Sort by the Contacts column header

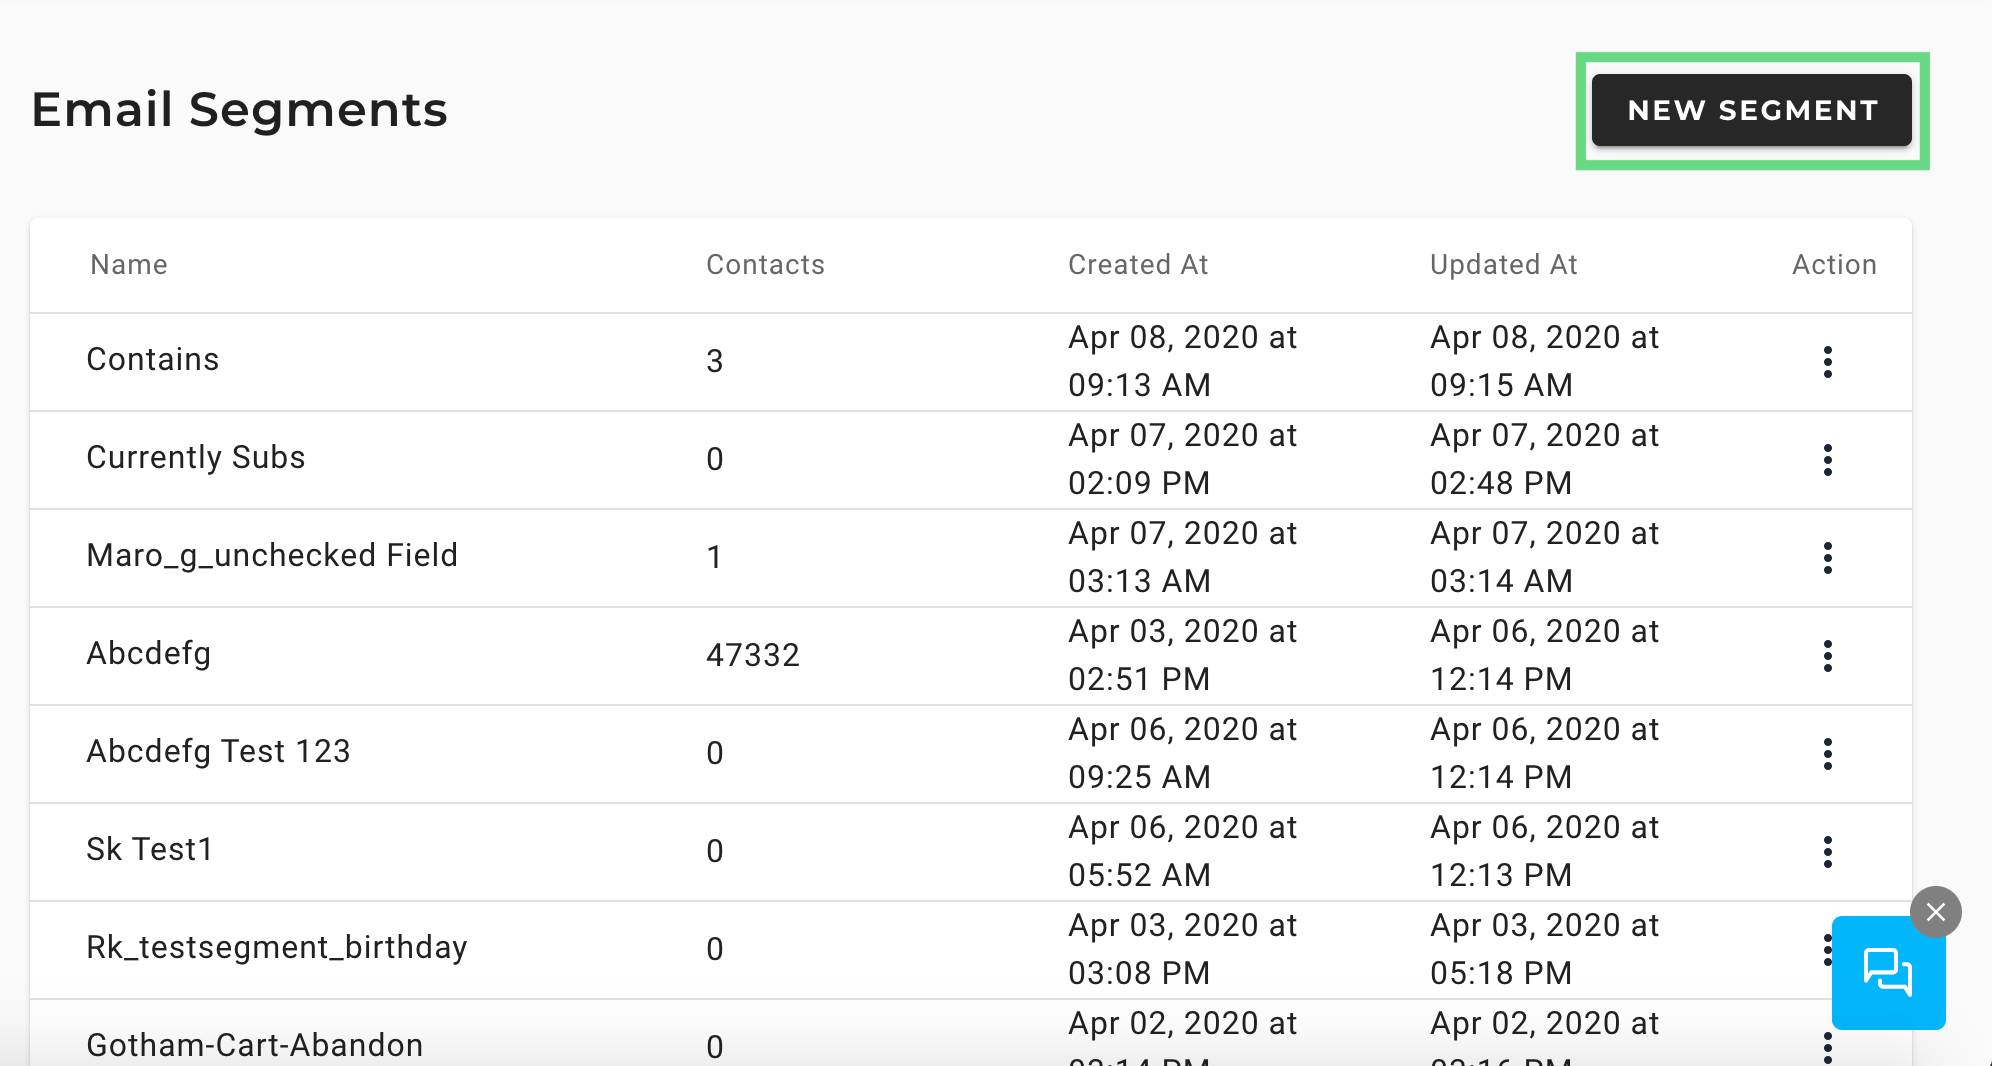[x=765, y=265]
